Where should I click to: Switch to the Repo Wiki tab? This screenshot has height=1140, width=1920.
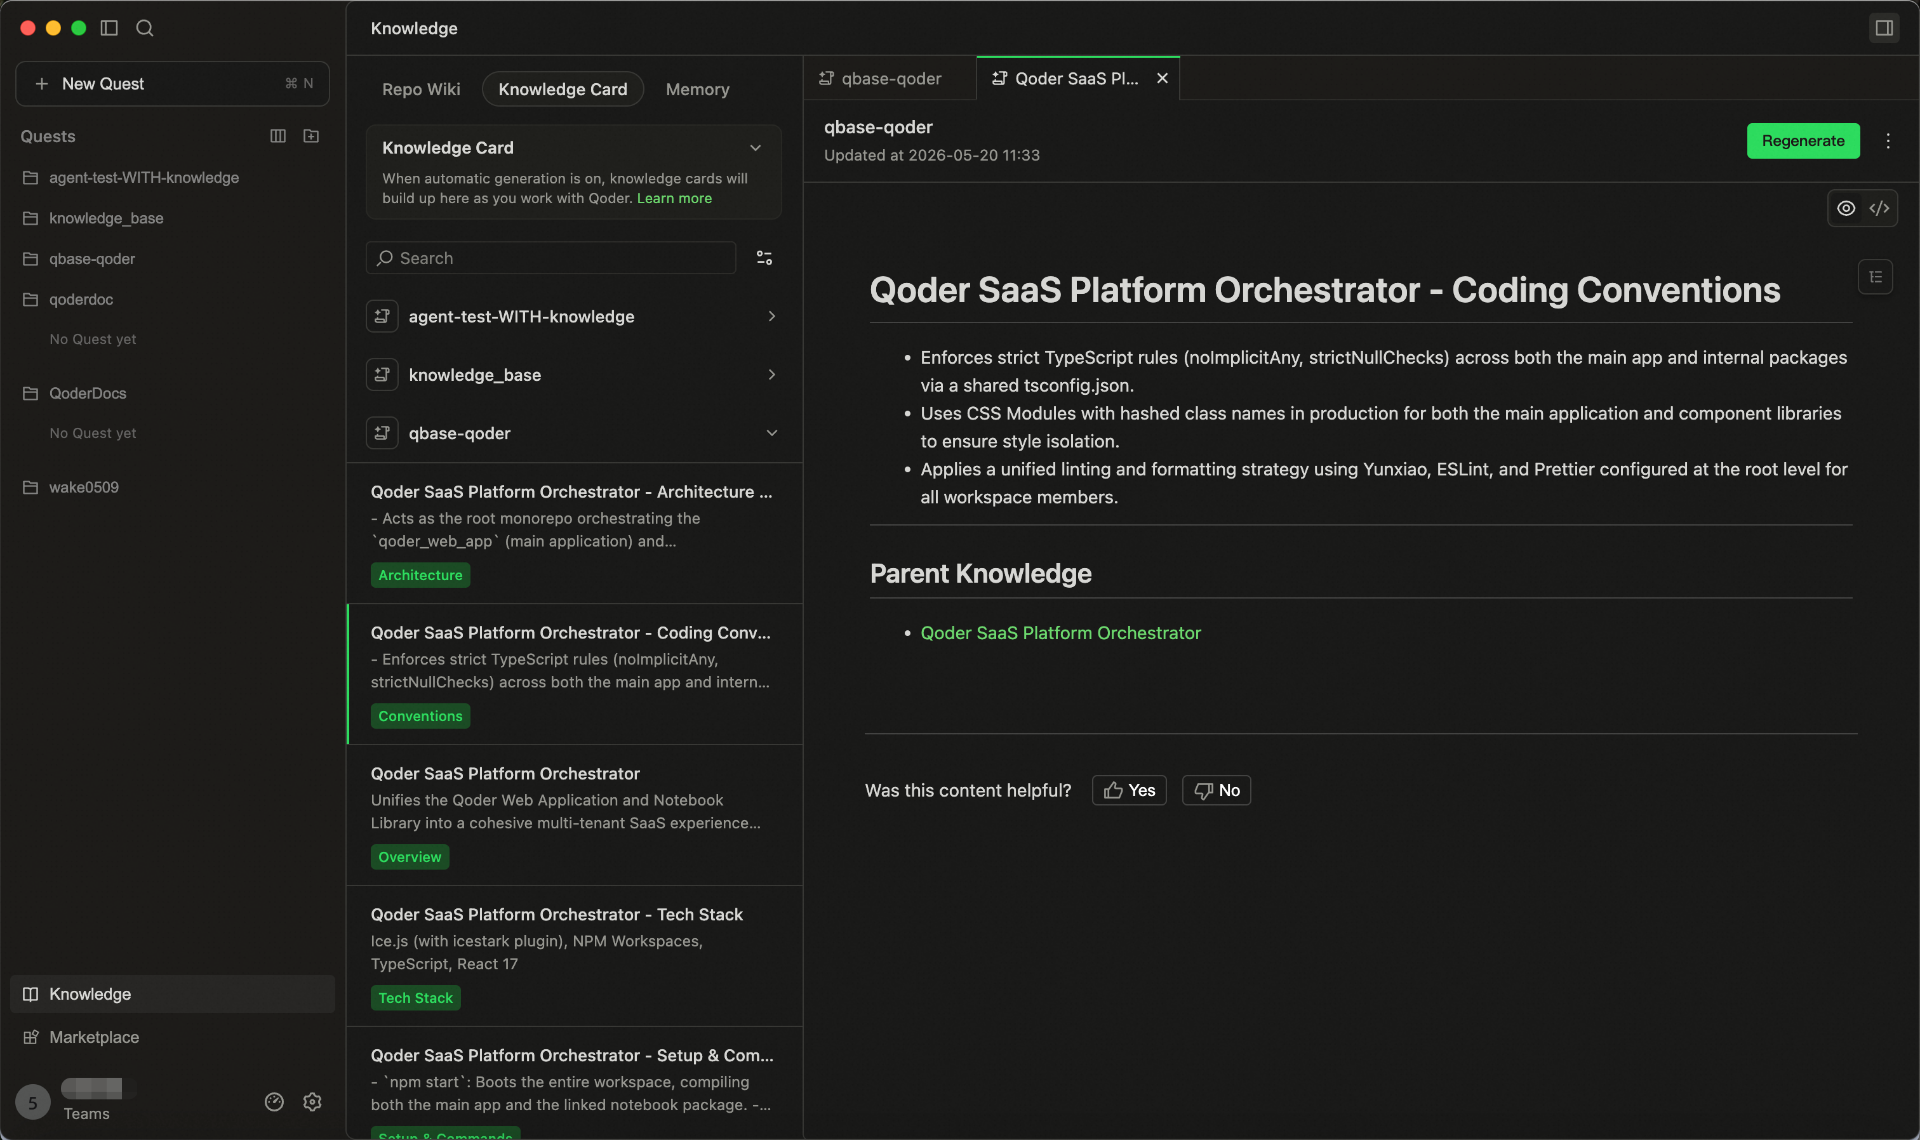pyautogui.click(x=421, y=89)
